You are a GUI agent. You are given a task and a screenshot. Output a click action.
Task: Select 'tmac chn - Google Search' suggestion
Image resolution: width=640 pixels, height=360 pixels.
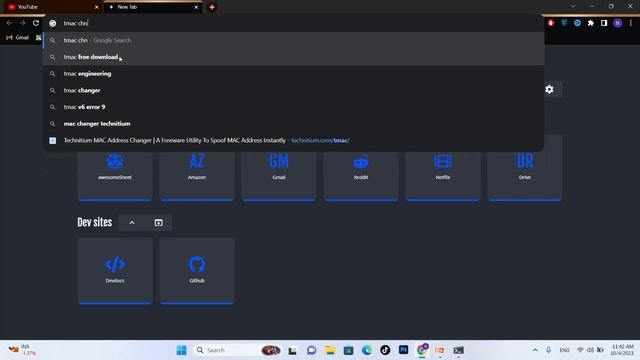293,40
